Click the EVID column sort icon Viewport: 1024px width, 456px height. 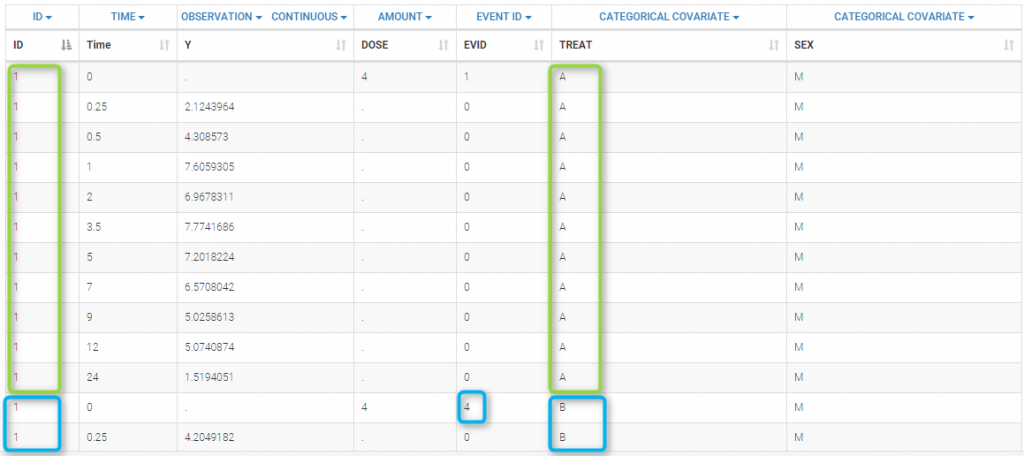pyautogui.click(x=538, y=45)
